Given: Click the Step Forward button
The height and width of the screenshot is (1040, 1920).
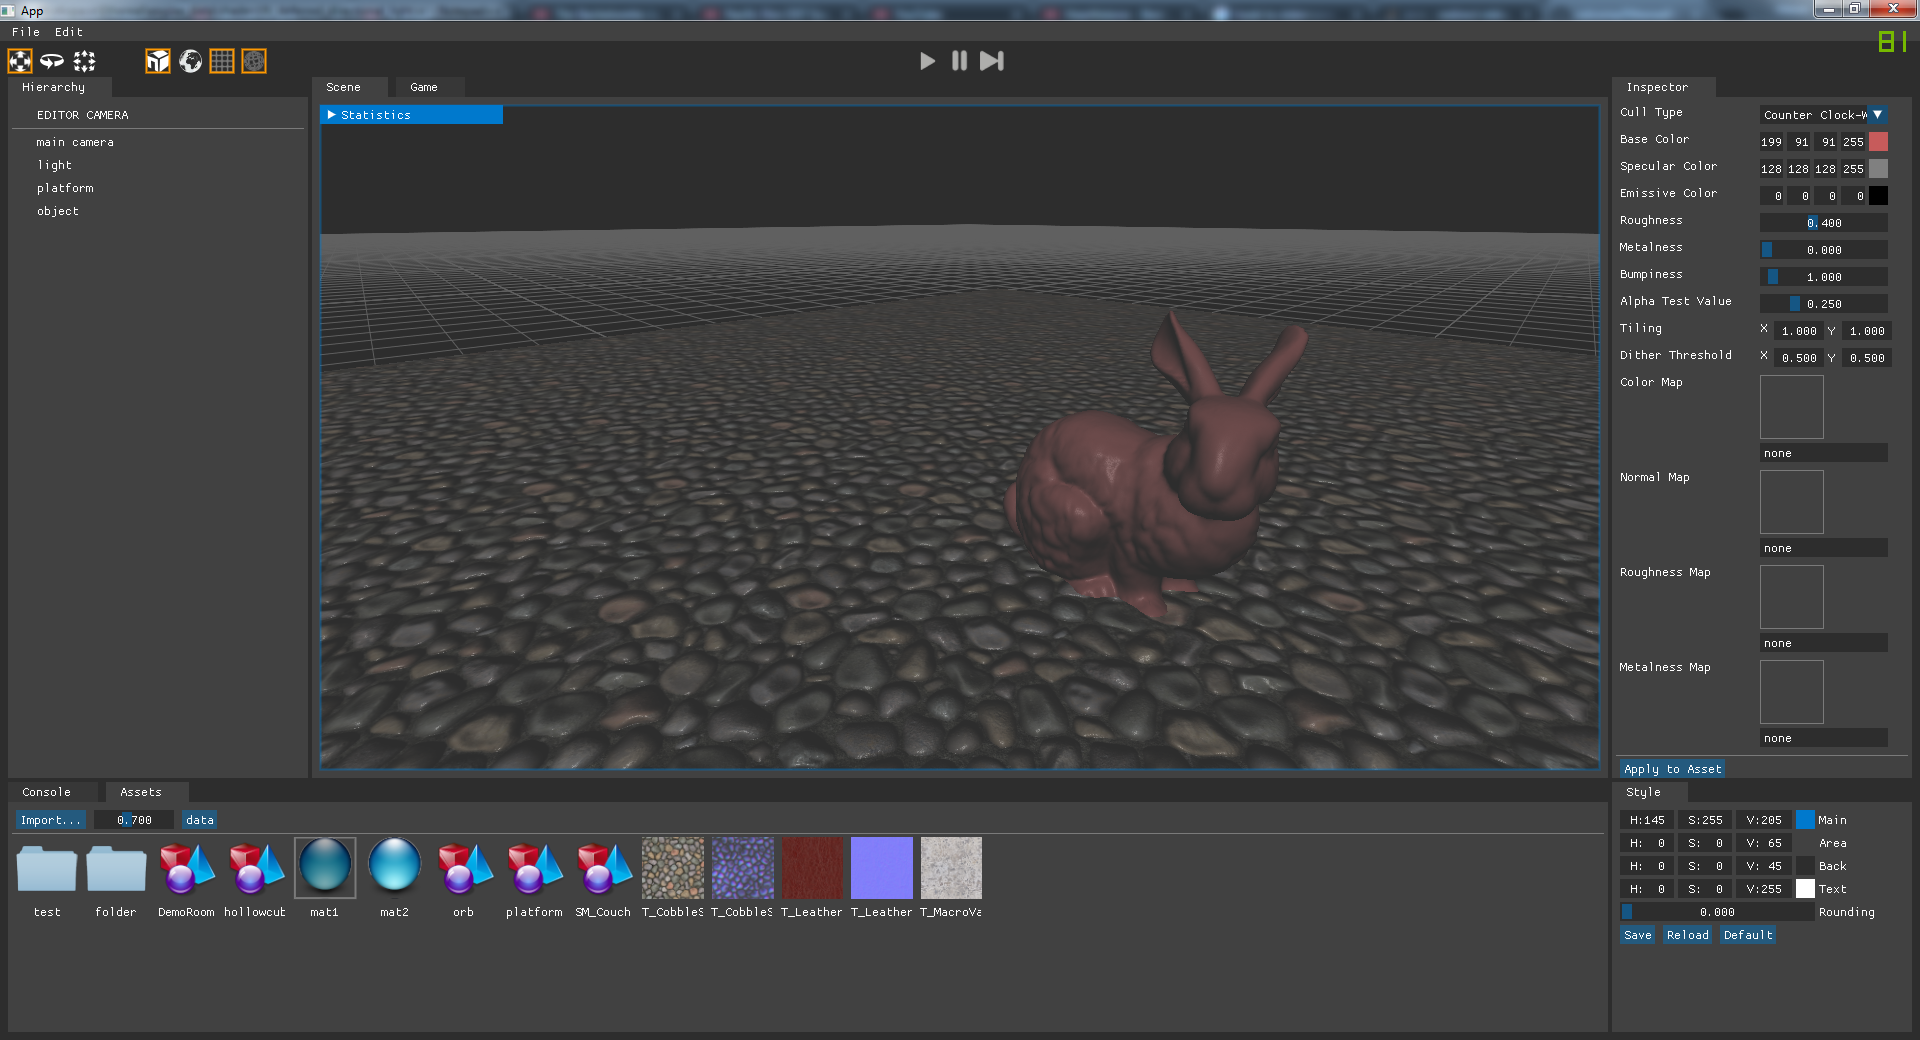Looking at the screenshot, I should coord(991,61).
